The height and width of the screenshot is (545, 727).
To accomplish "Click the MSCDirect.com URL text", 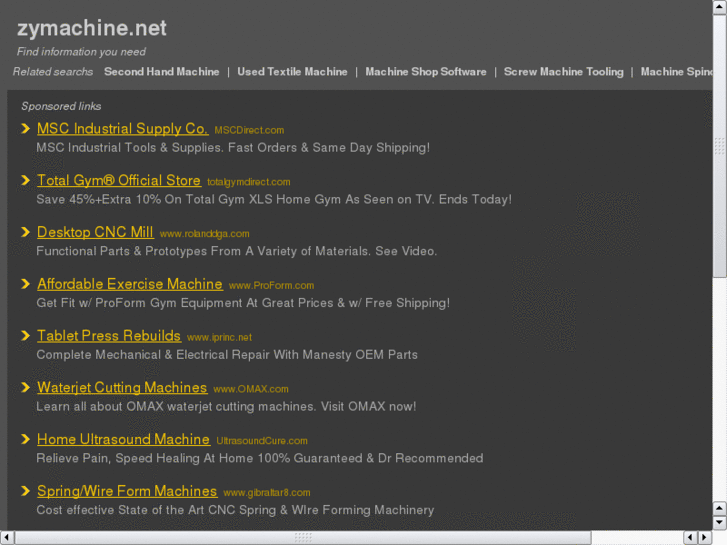I will (249, 130).
